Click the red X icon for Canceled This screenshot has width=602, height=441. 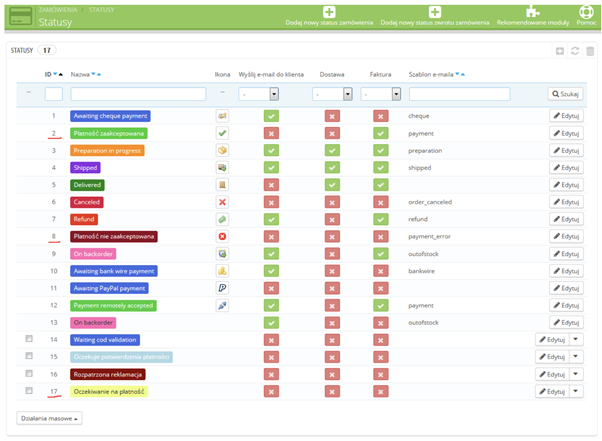(222, 202)
